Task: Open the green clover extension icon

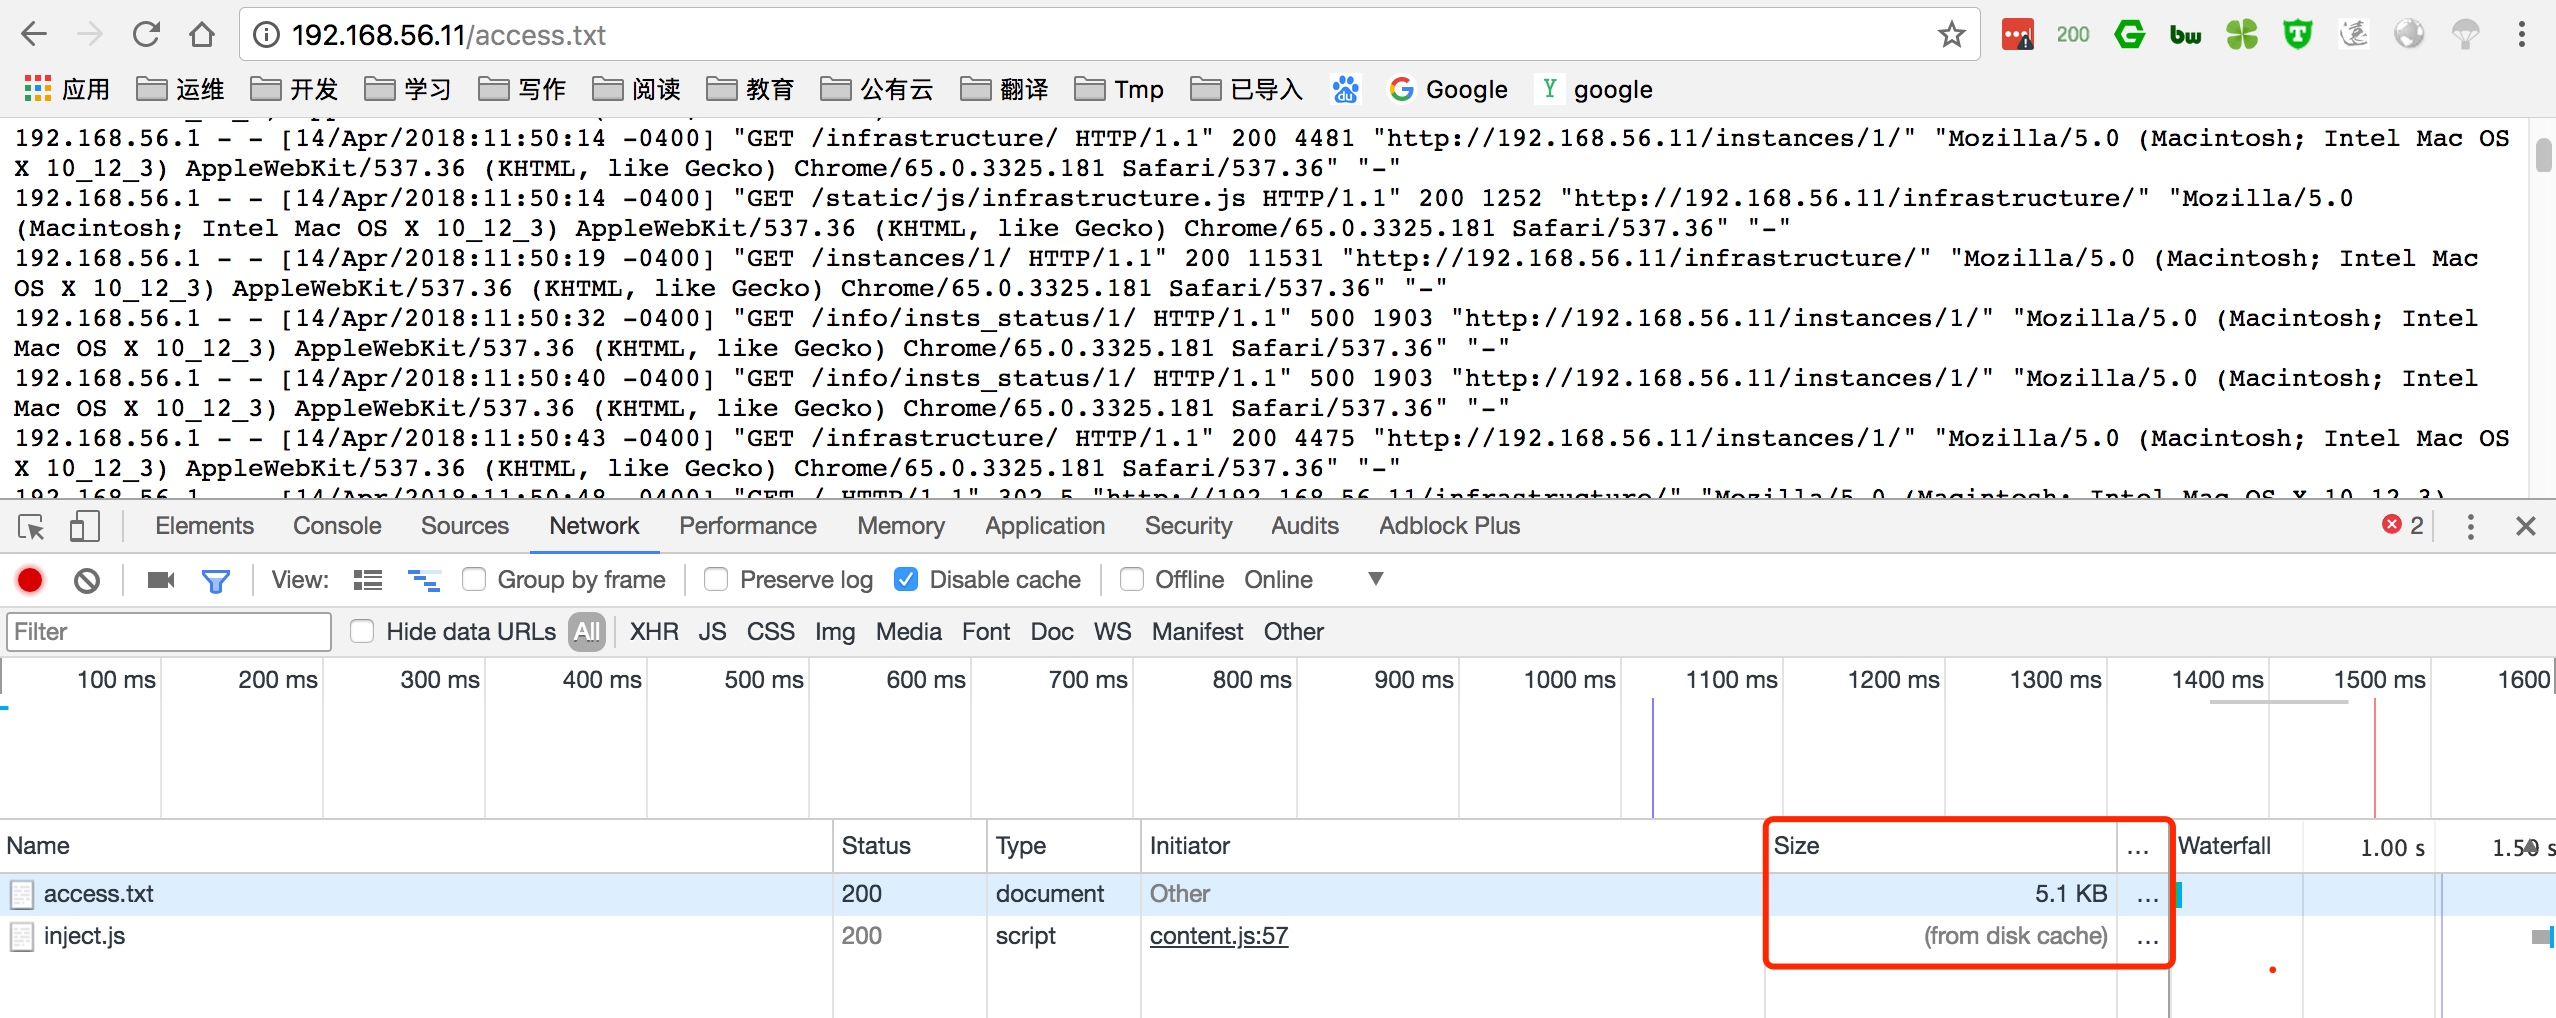Action: click(2242, 35)
